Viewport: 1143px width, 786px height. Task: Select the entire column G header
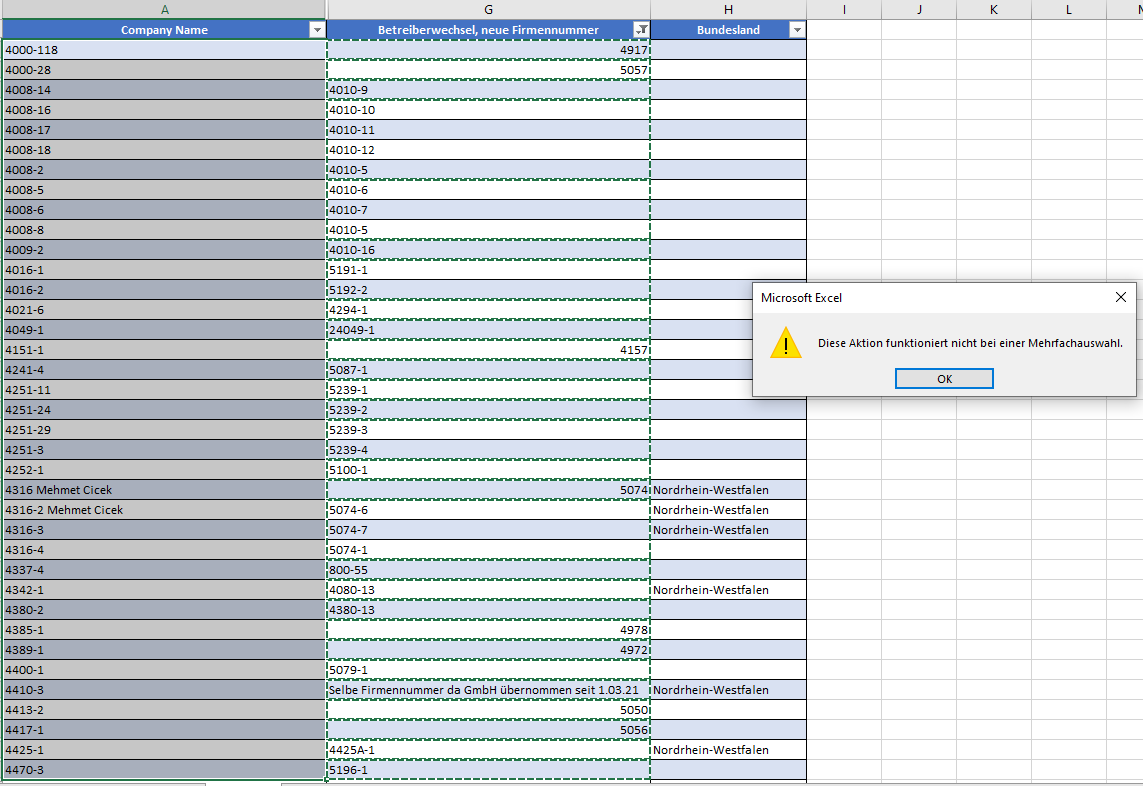488,9
